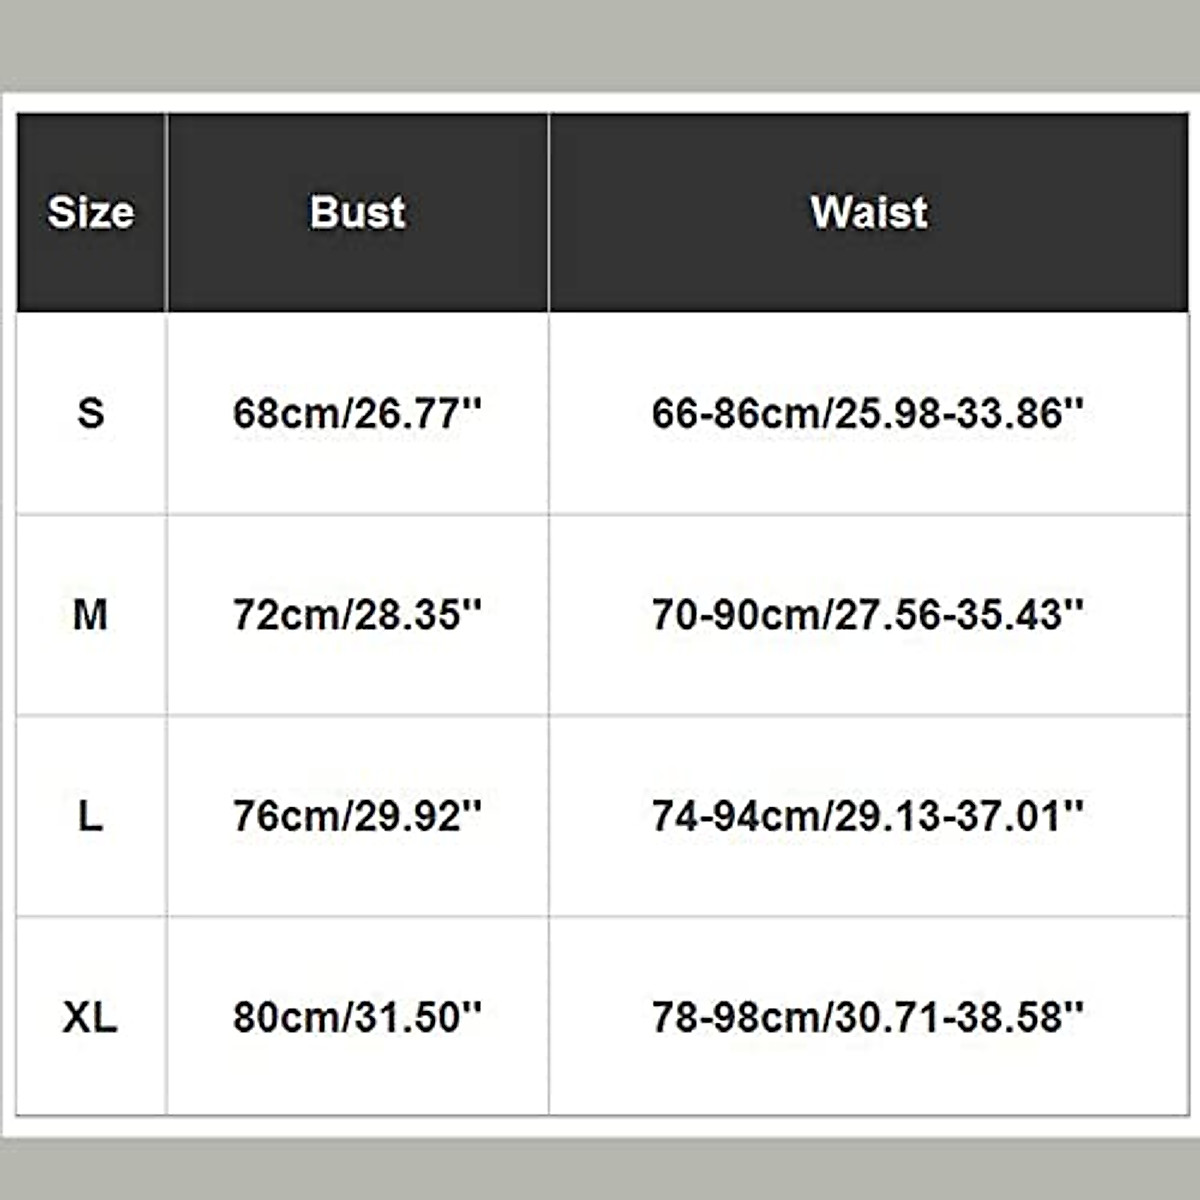The width and height of the screenshot is (1200, 1200).
Task: Click the 80cm/31.50'' bust value
Action: tap(357, 1017)
